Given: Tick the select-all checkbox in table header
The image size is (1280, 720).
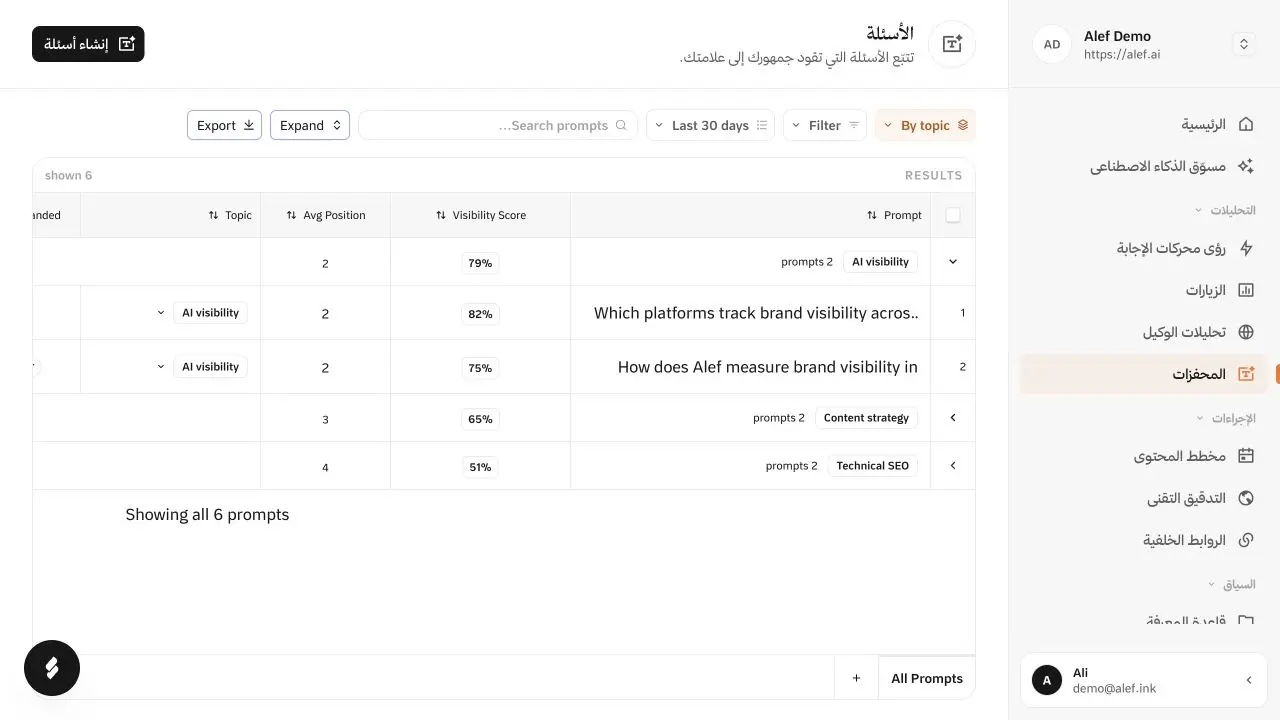Looking at the screenshot, I should point(953,215).
